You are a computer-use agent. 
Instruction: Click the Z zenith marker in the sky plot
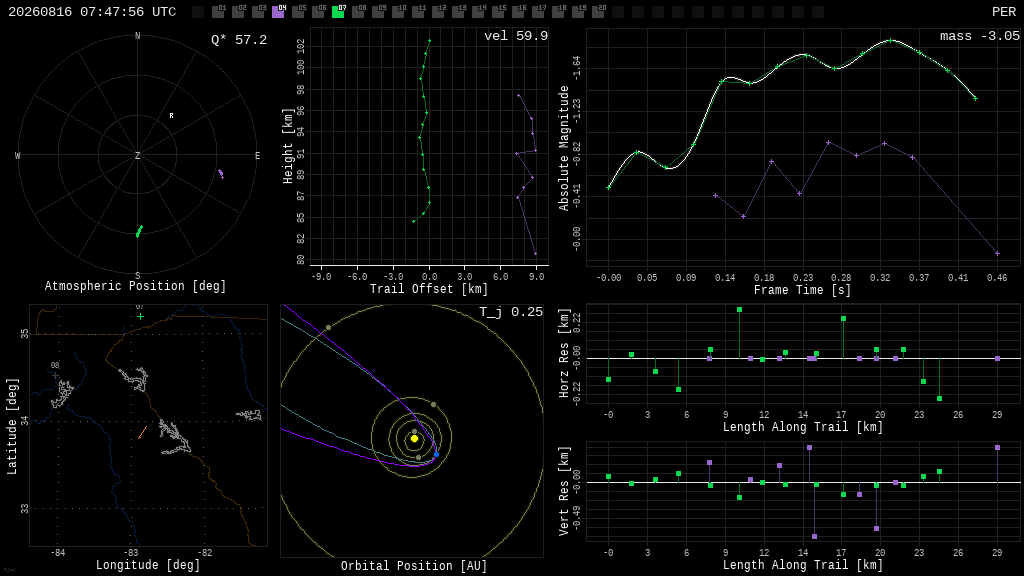click(x=137, y=155)
